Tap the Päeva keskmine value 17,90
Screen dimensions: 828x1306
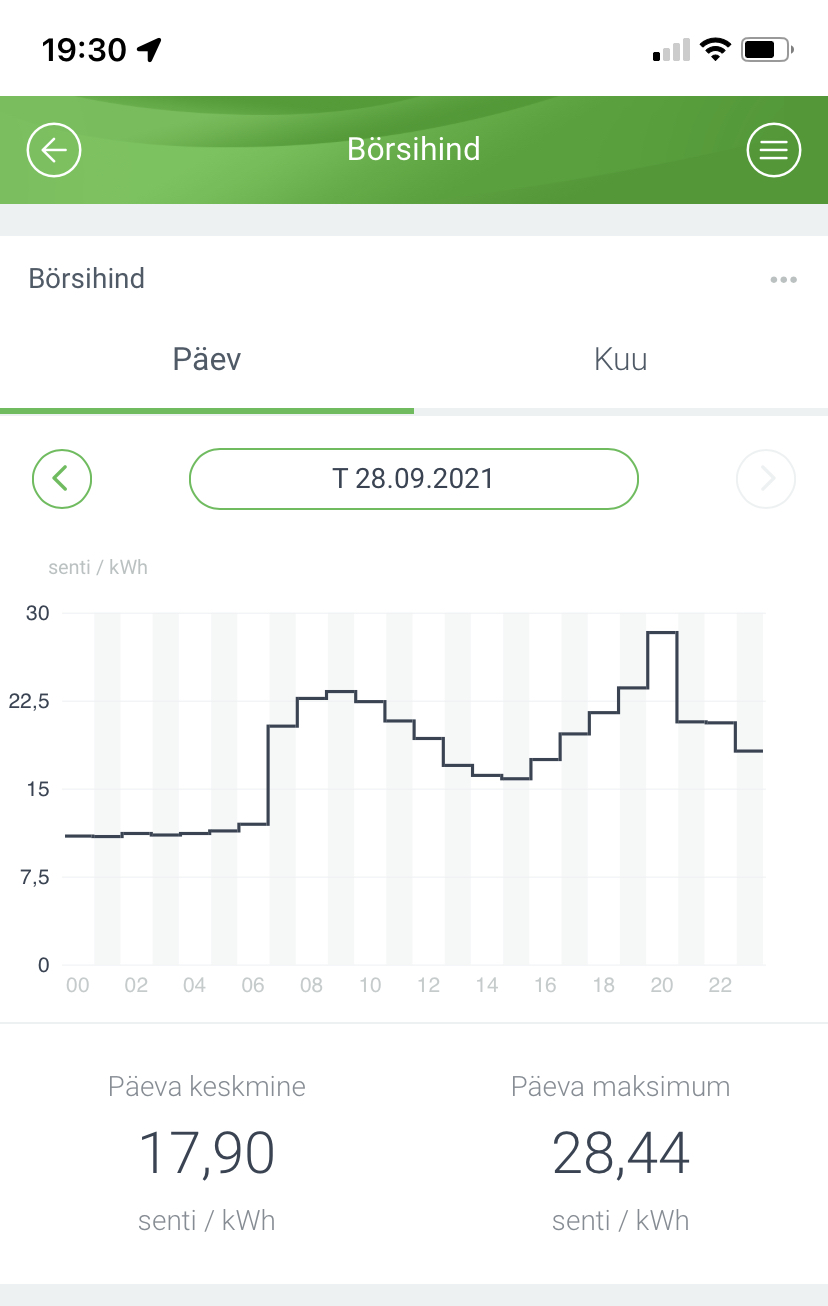click(207, 1153)
